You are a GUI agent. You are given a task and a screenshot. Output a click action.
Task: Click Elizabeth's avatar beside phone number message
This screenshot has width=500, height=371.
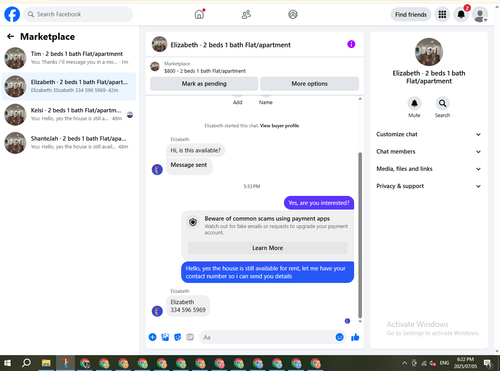(x=157, y=311)
